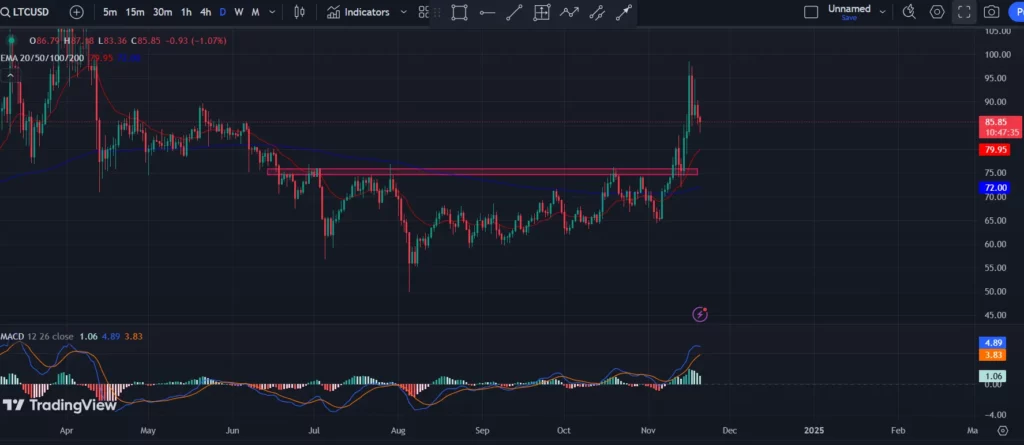Expand the layout manage chevron
This screenshot has height=445, width=1024.
click(x=883, y=12)
